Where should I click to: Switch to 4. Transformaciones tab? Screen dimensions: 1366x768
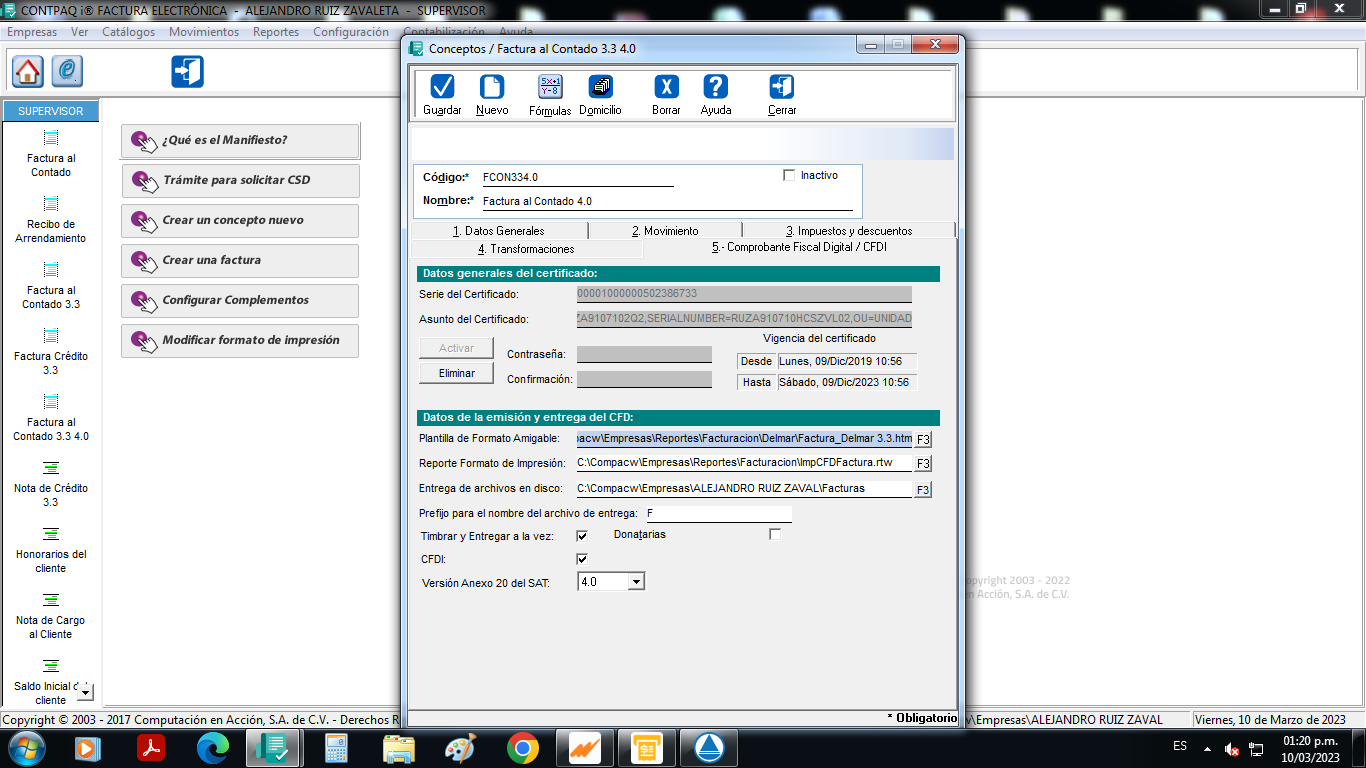point(526,248)
